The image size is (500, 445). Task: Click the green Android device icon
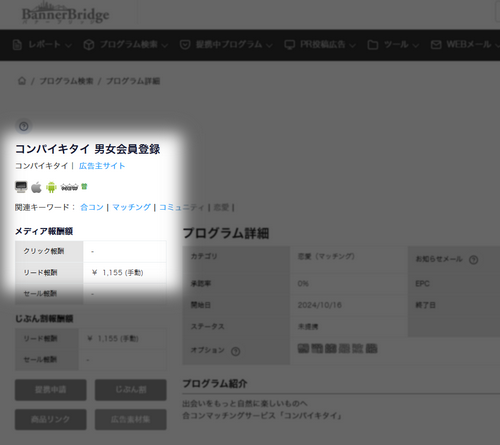[51, 187]
